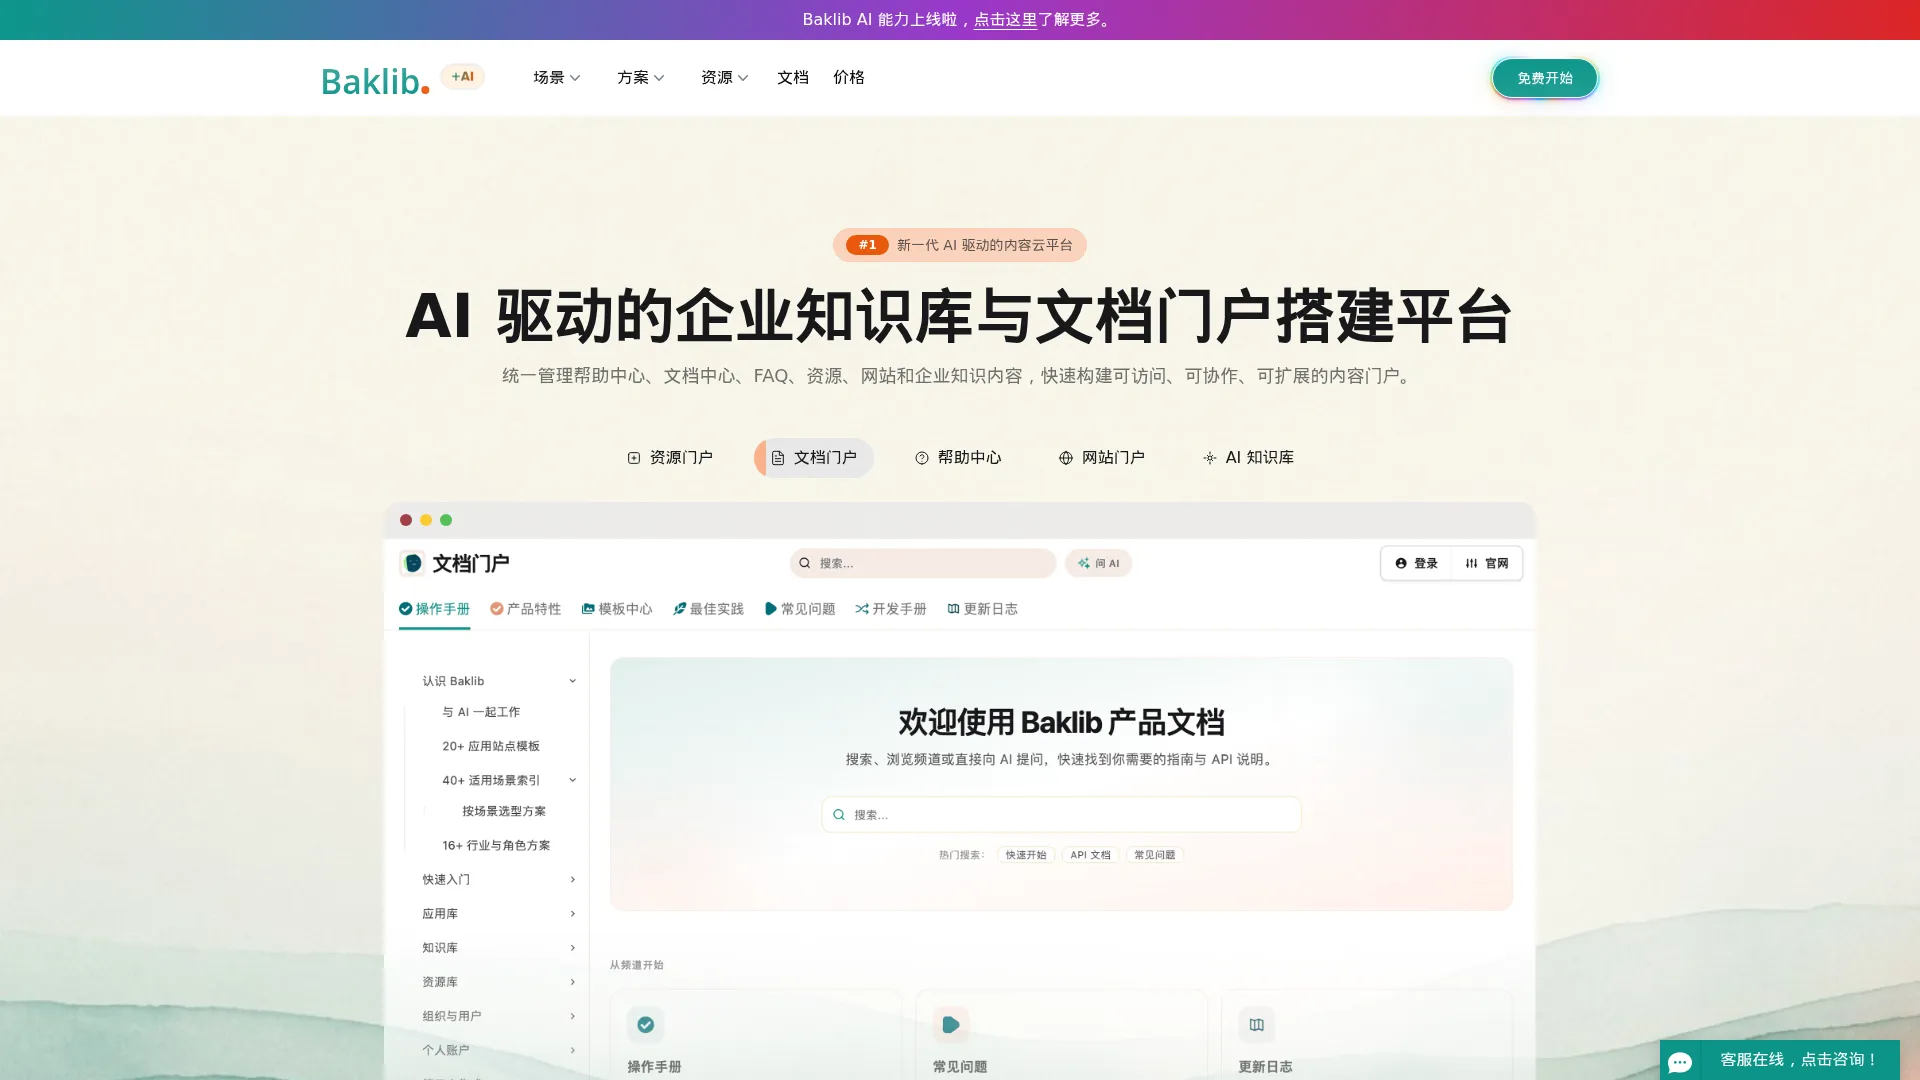Open the customer service chat bubble icon

click(1680, 1062)
